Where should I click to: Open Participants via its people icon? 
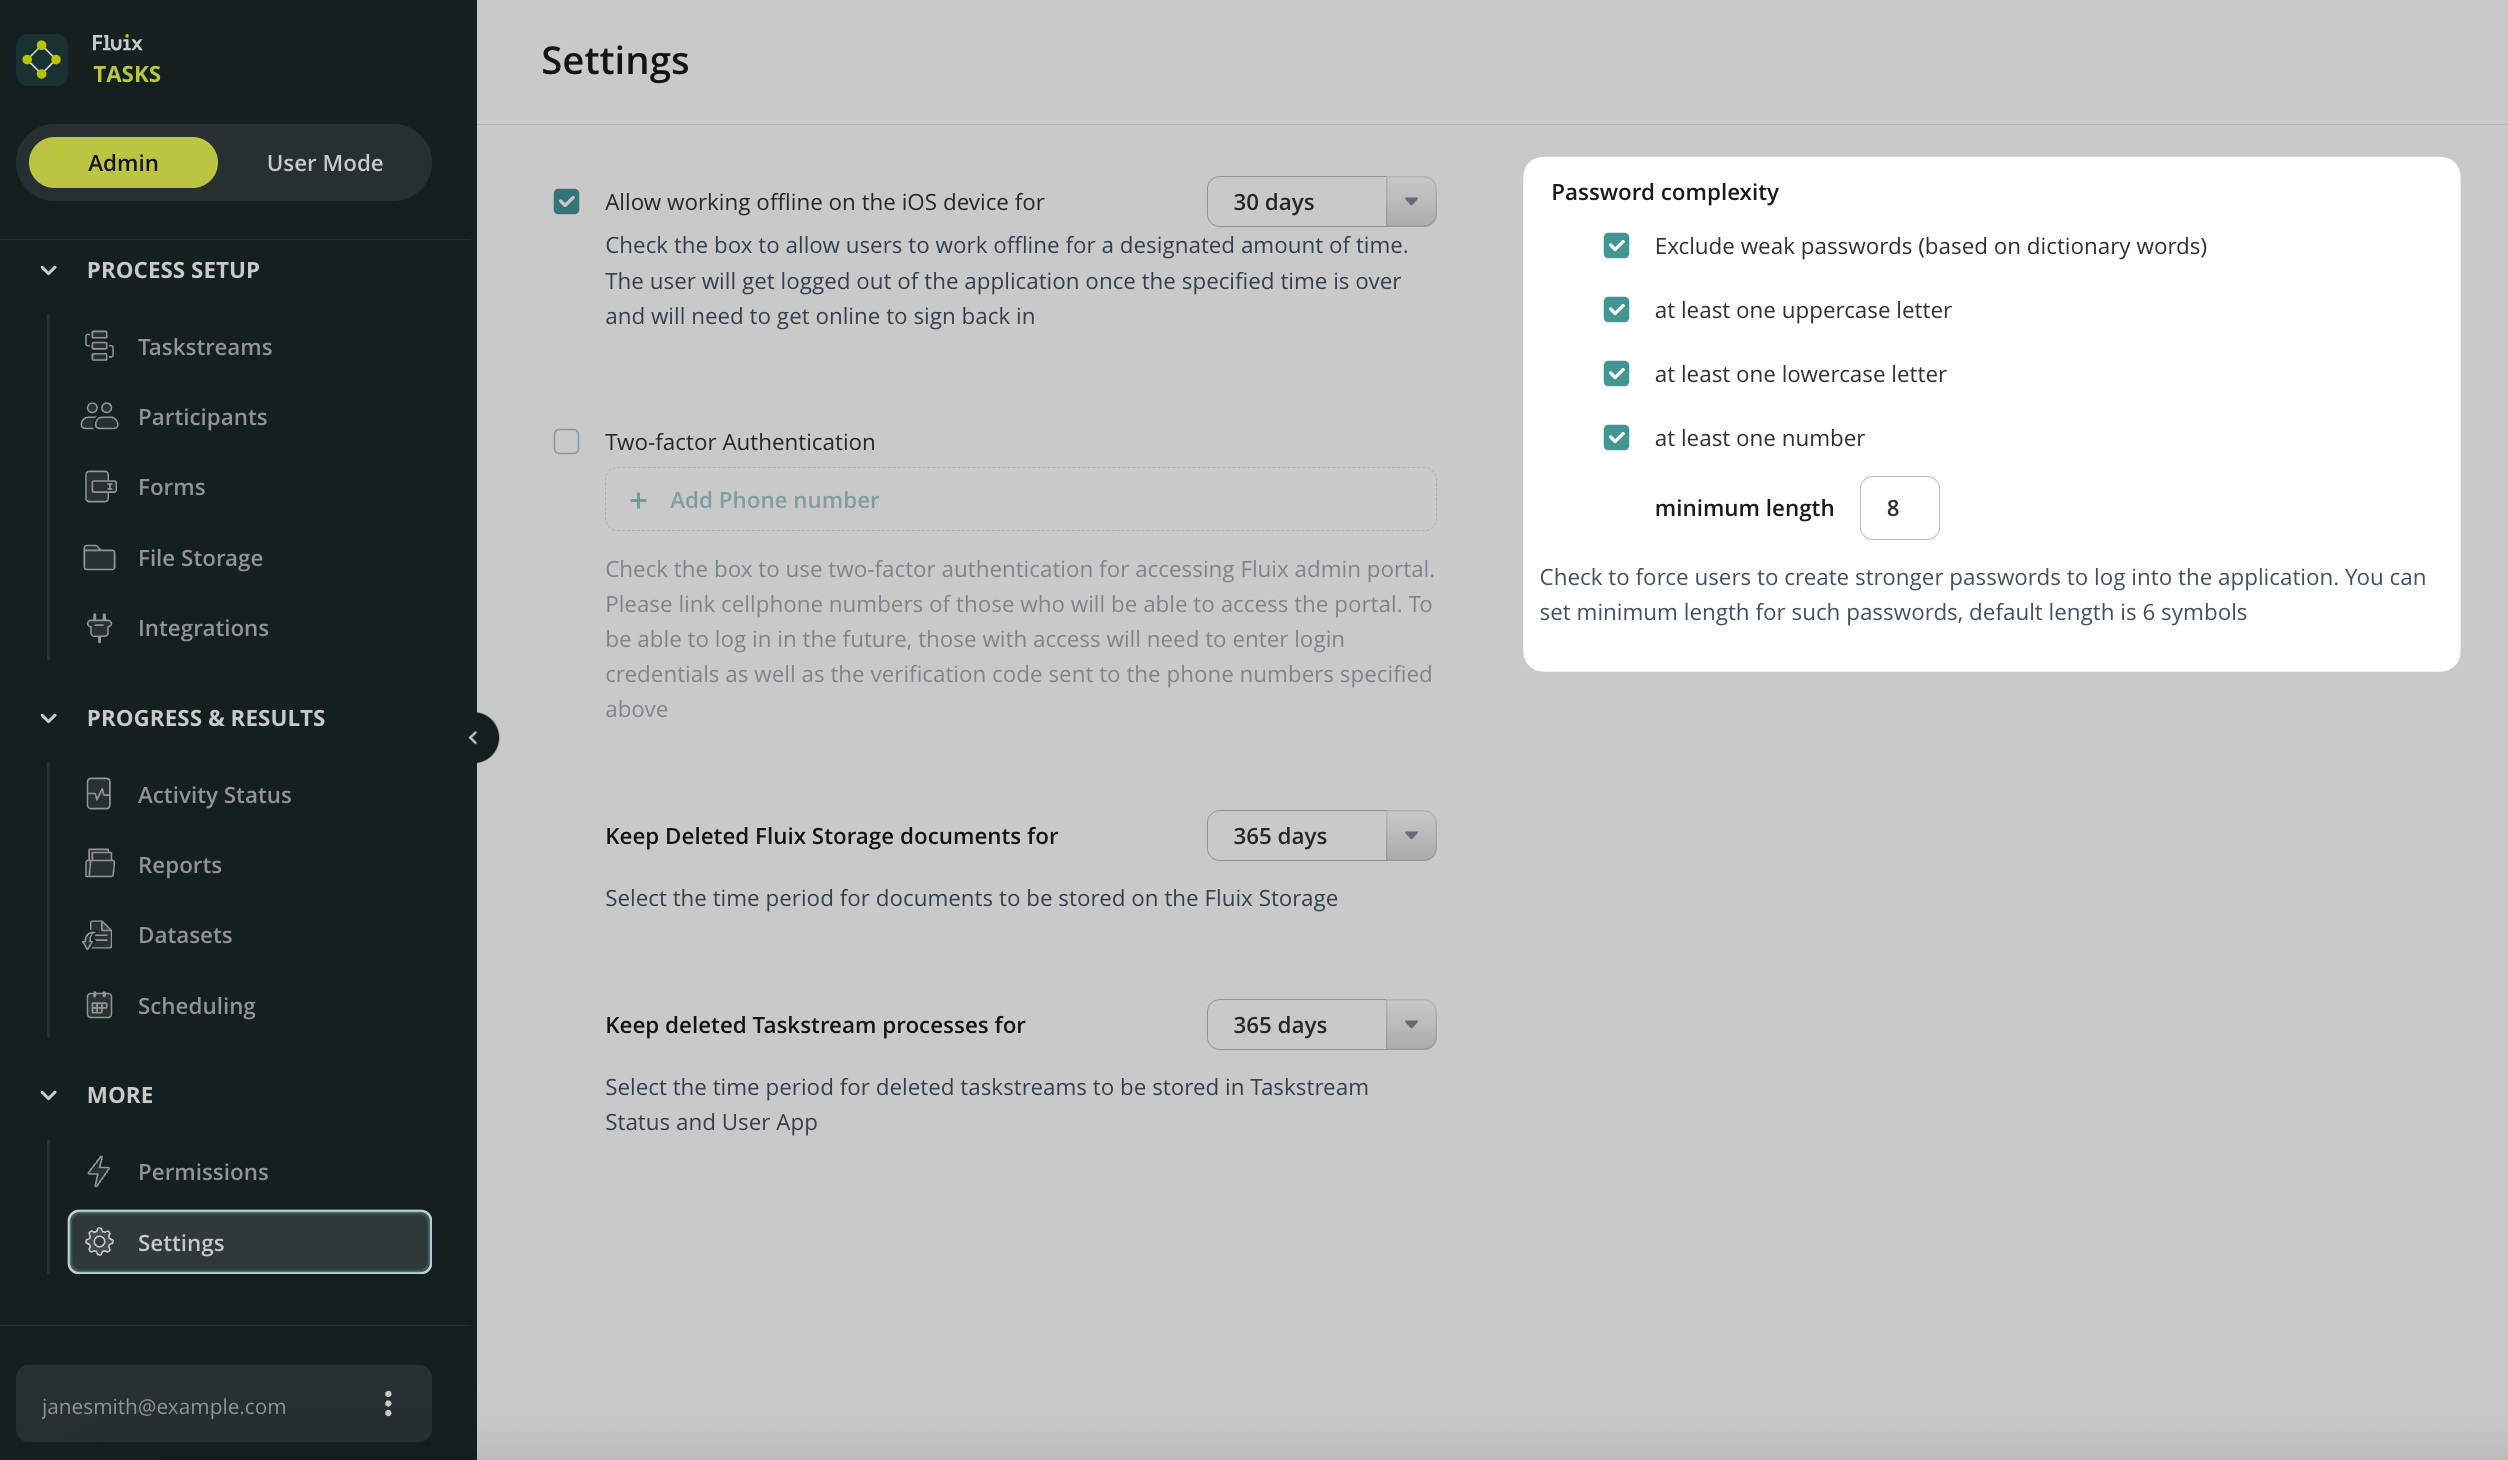(99, 416)
